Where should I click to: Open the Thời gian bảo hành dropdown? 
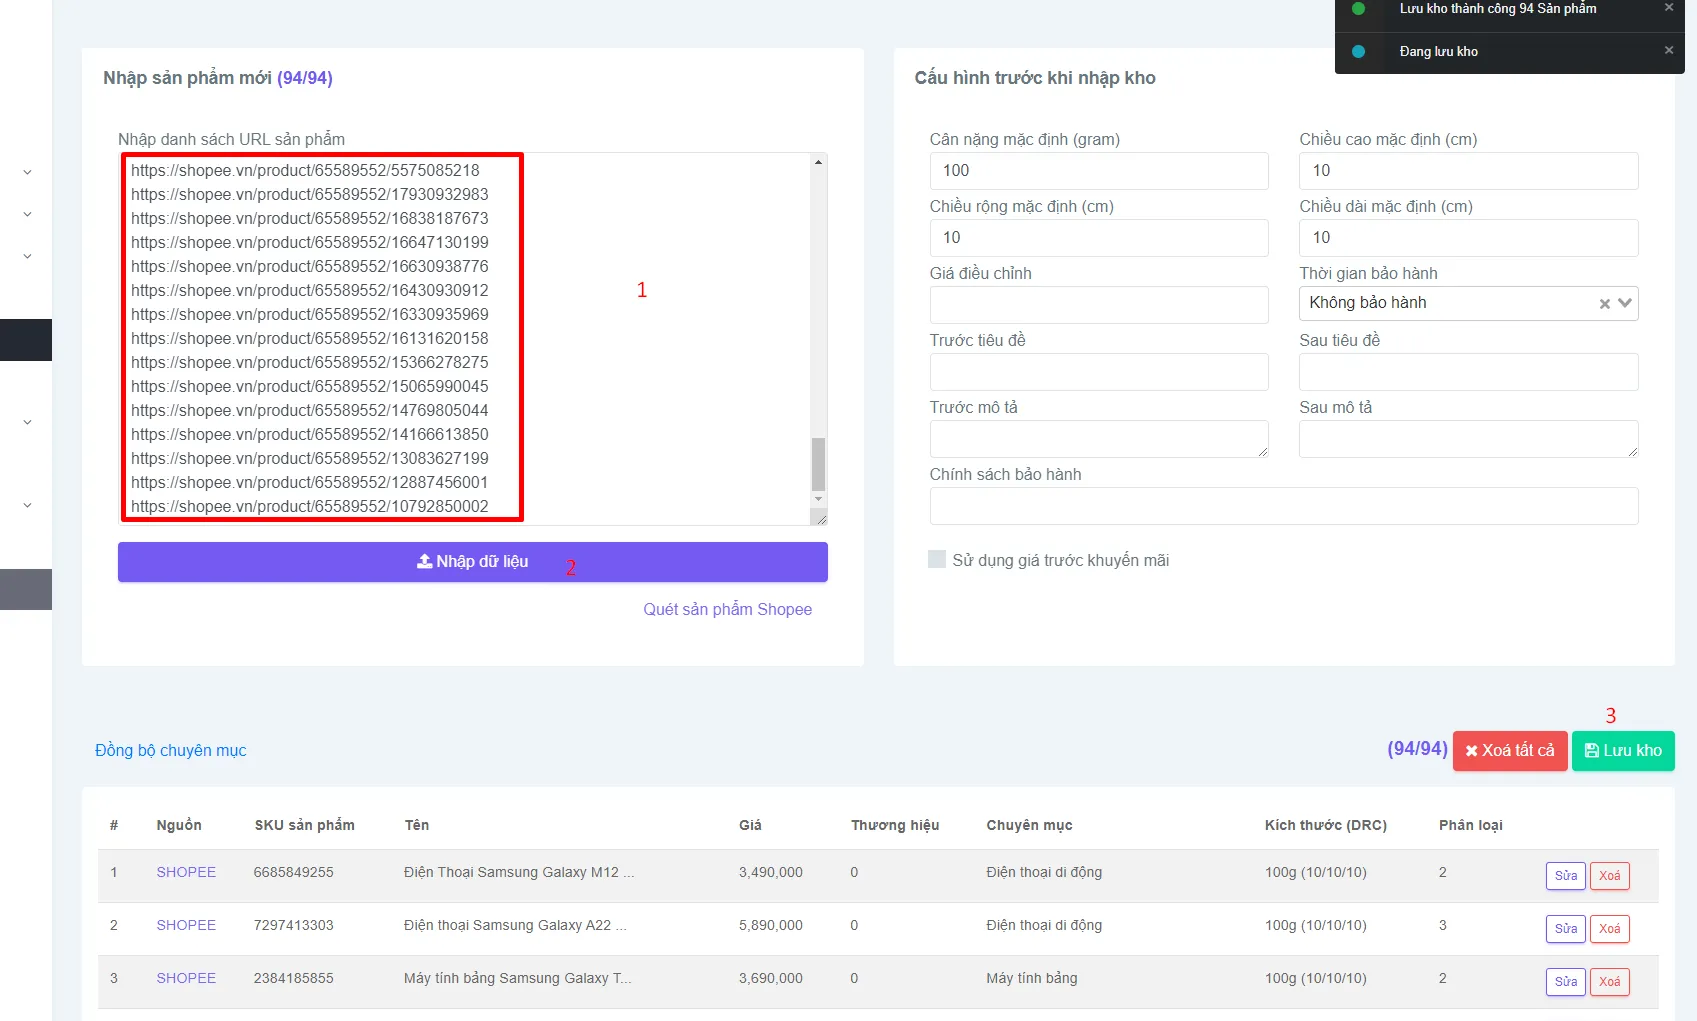(1625, 303)
